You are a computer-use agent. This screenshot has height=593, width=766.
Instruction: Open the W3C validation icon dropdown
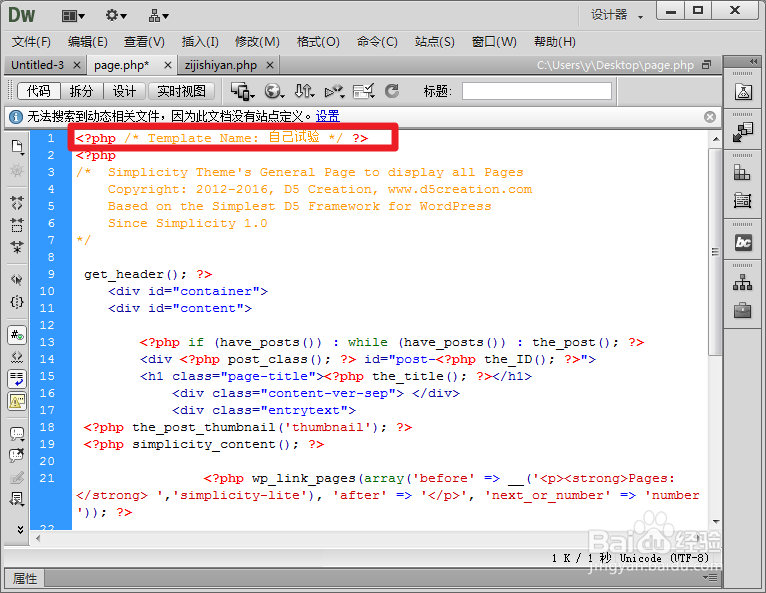click(x=334, y=91)
